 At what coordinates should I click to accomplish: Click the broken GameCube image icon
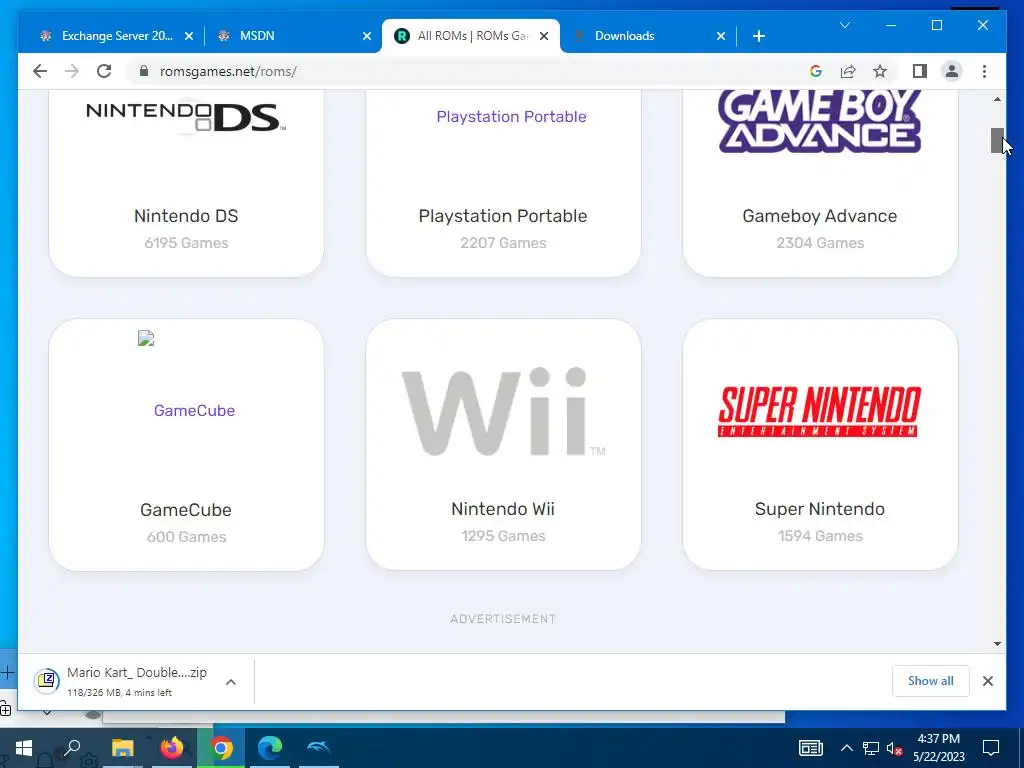146,338
